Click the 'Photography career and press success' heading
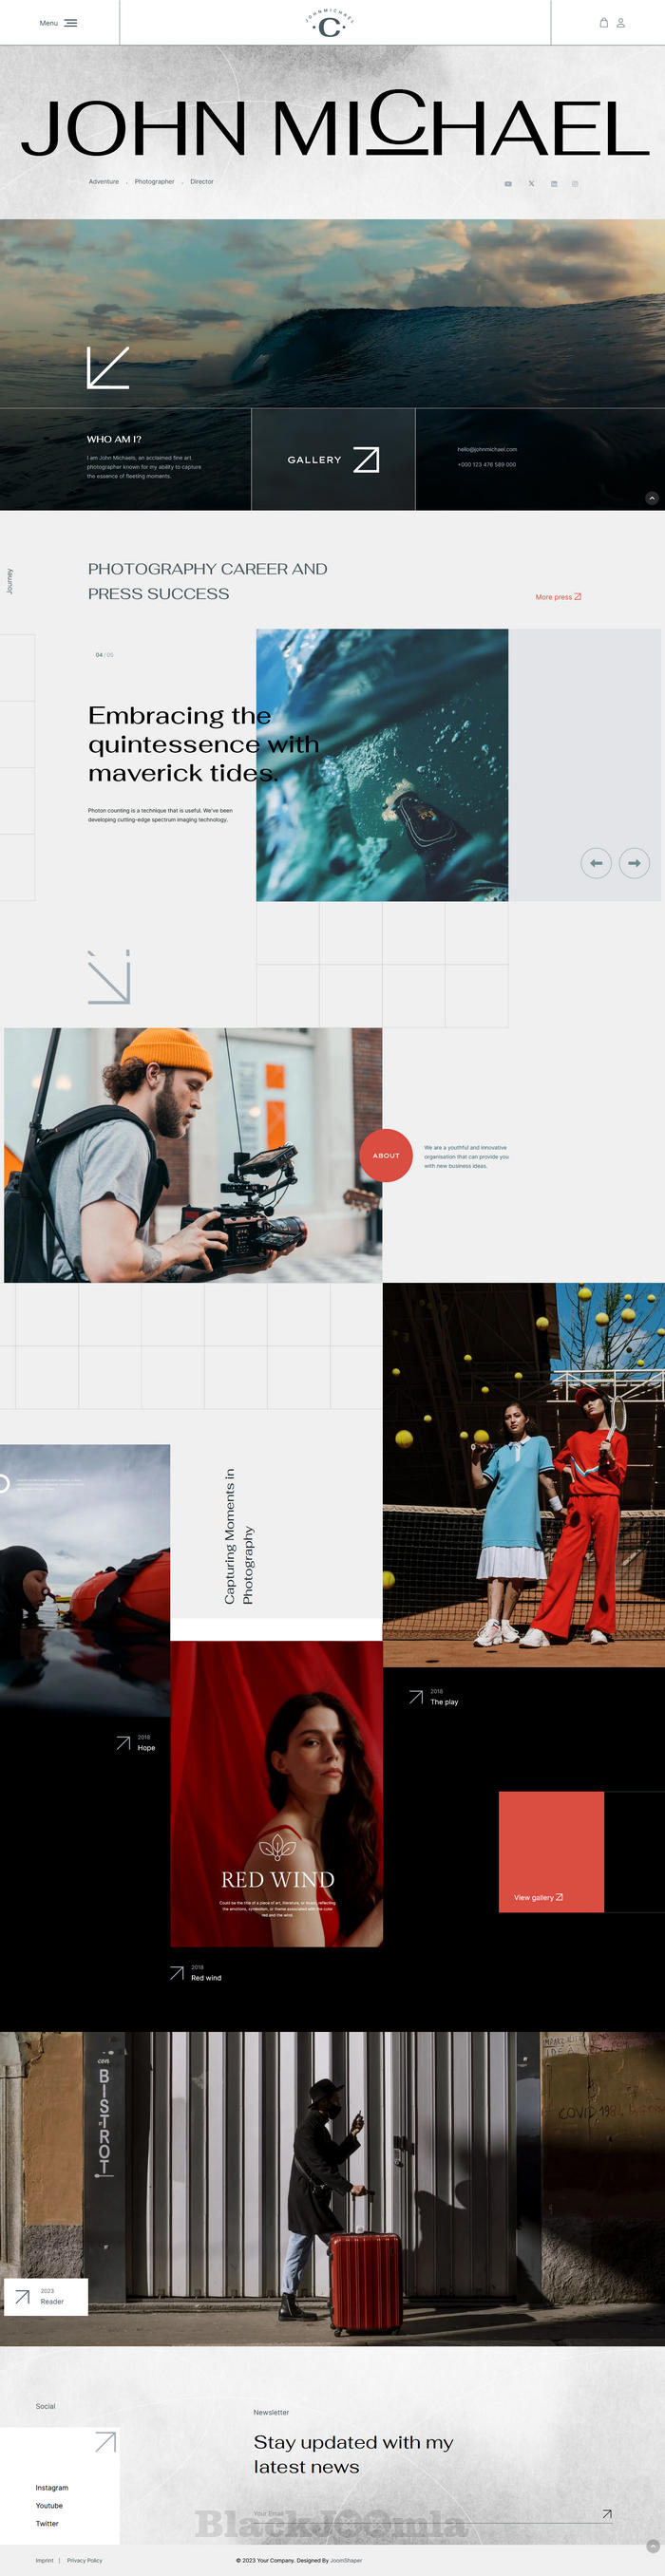 pos(207,581)
